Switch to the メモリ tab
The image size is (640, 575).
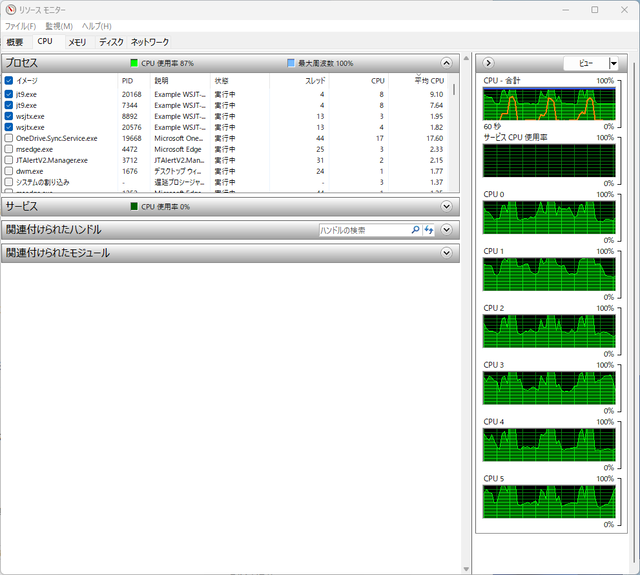77,42
